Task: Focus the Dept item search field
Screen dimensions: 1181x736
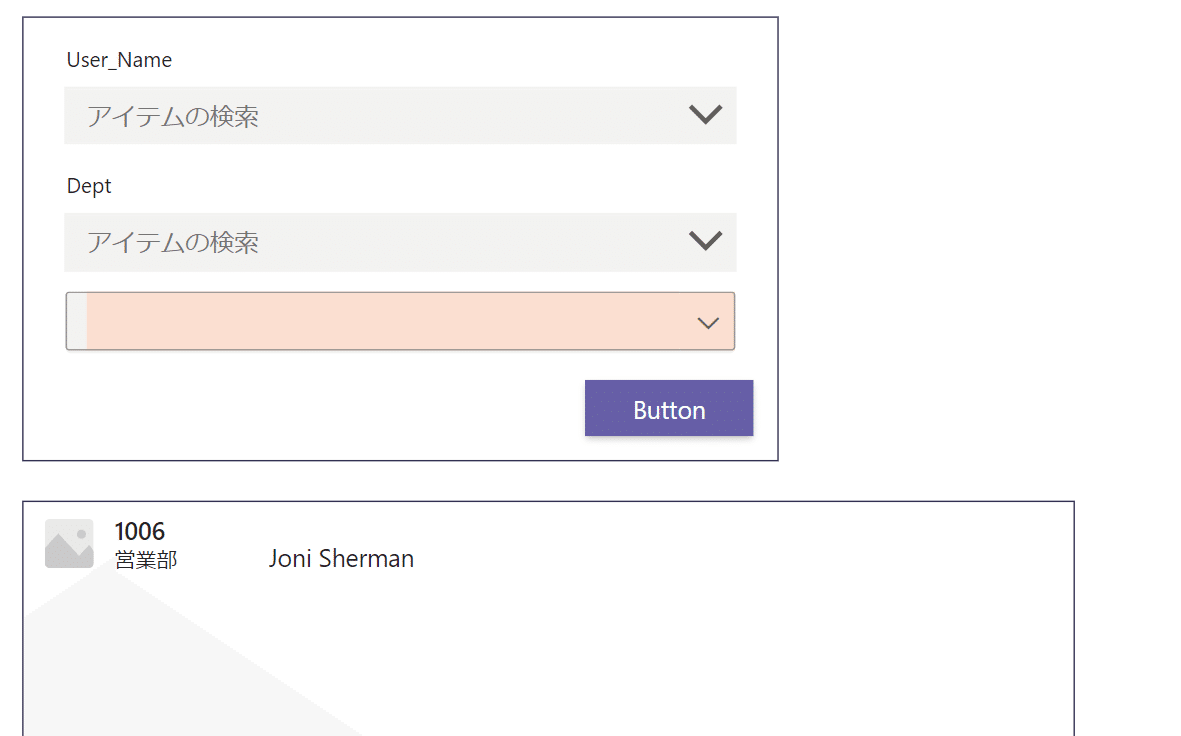Action: coord(400,242)
